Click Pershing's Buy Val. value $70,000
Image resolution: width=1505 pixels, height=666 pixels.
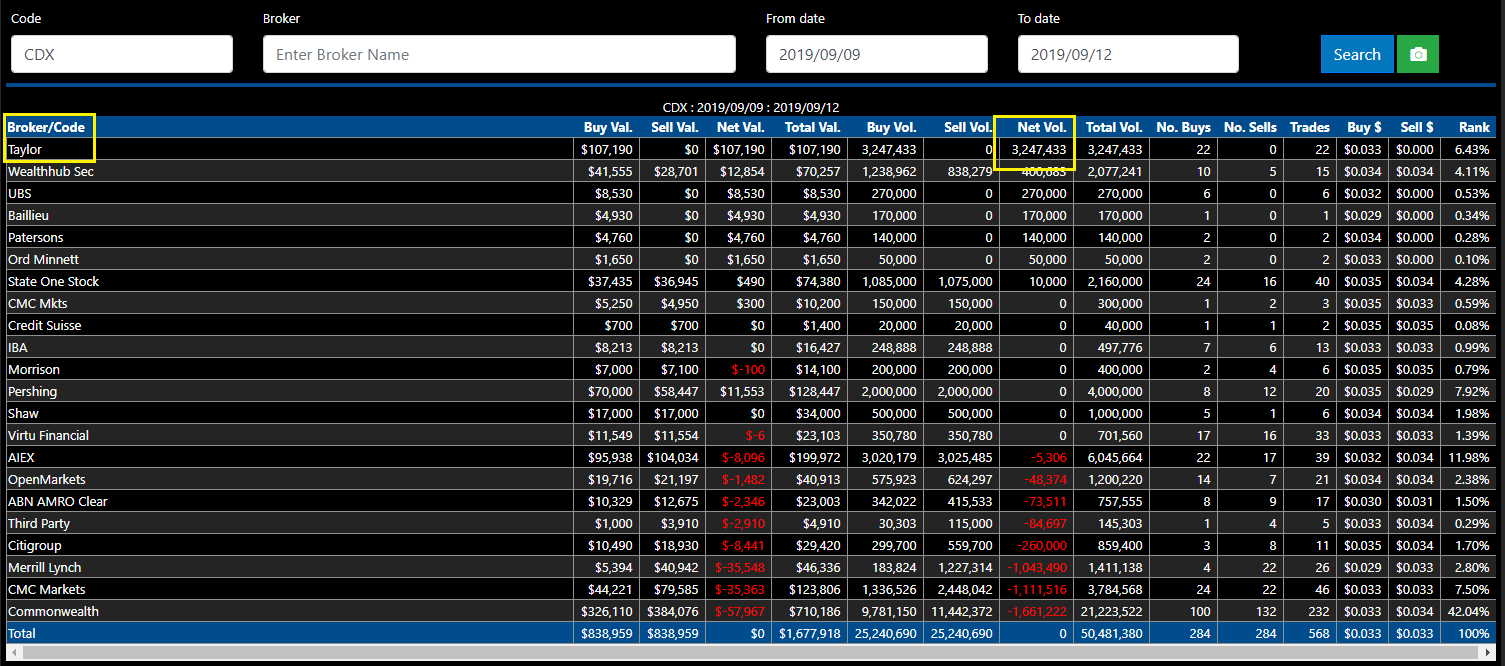[x=610, y=391]
